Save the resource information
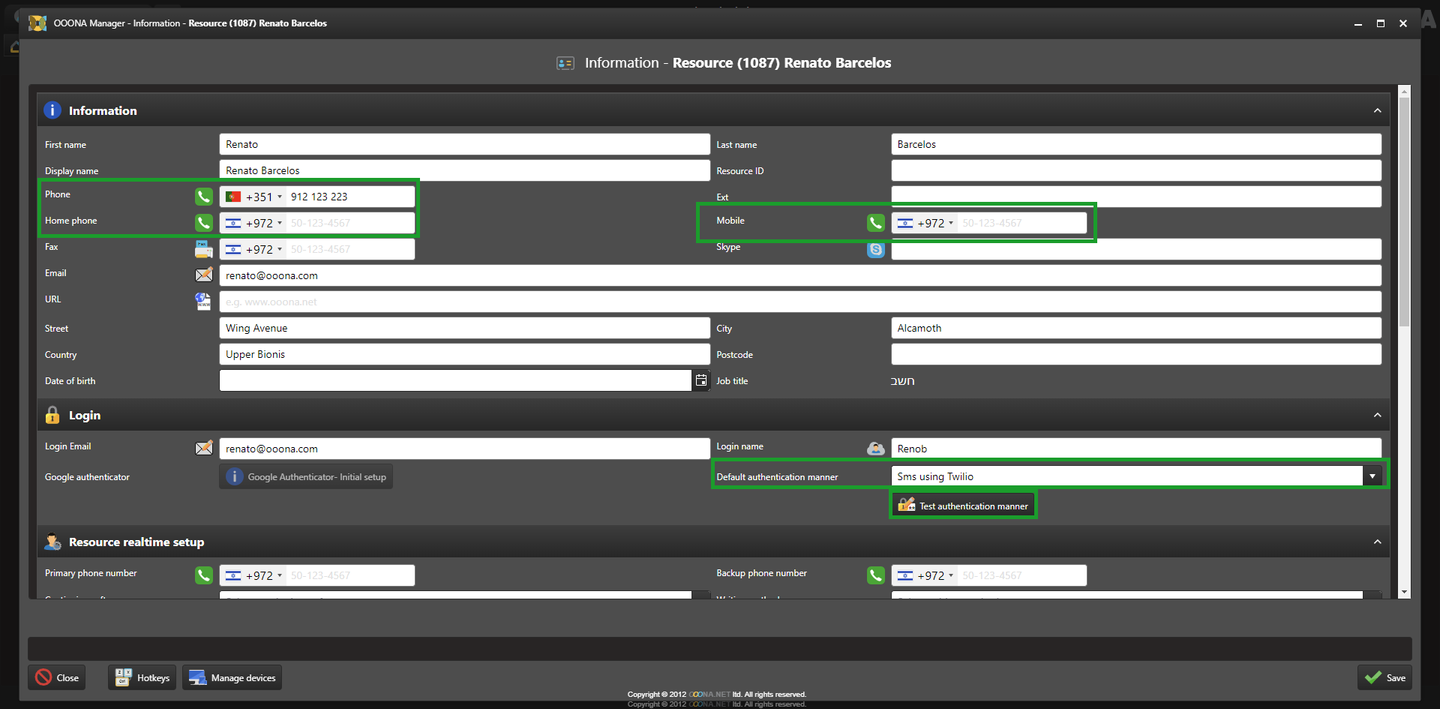The height and width of the screenshot is (709, 1440). 1385,677
